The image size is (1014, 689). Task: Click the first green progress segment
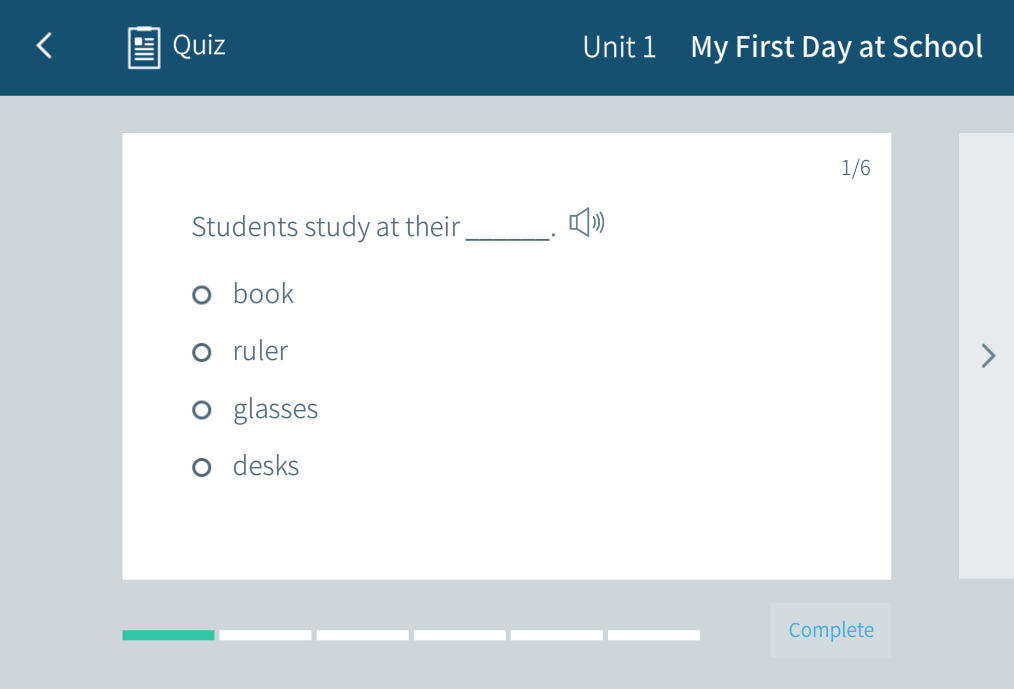168,635
